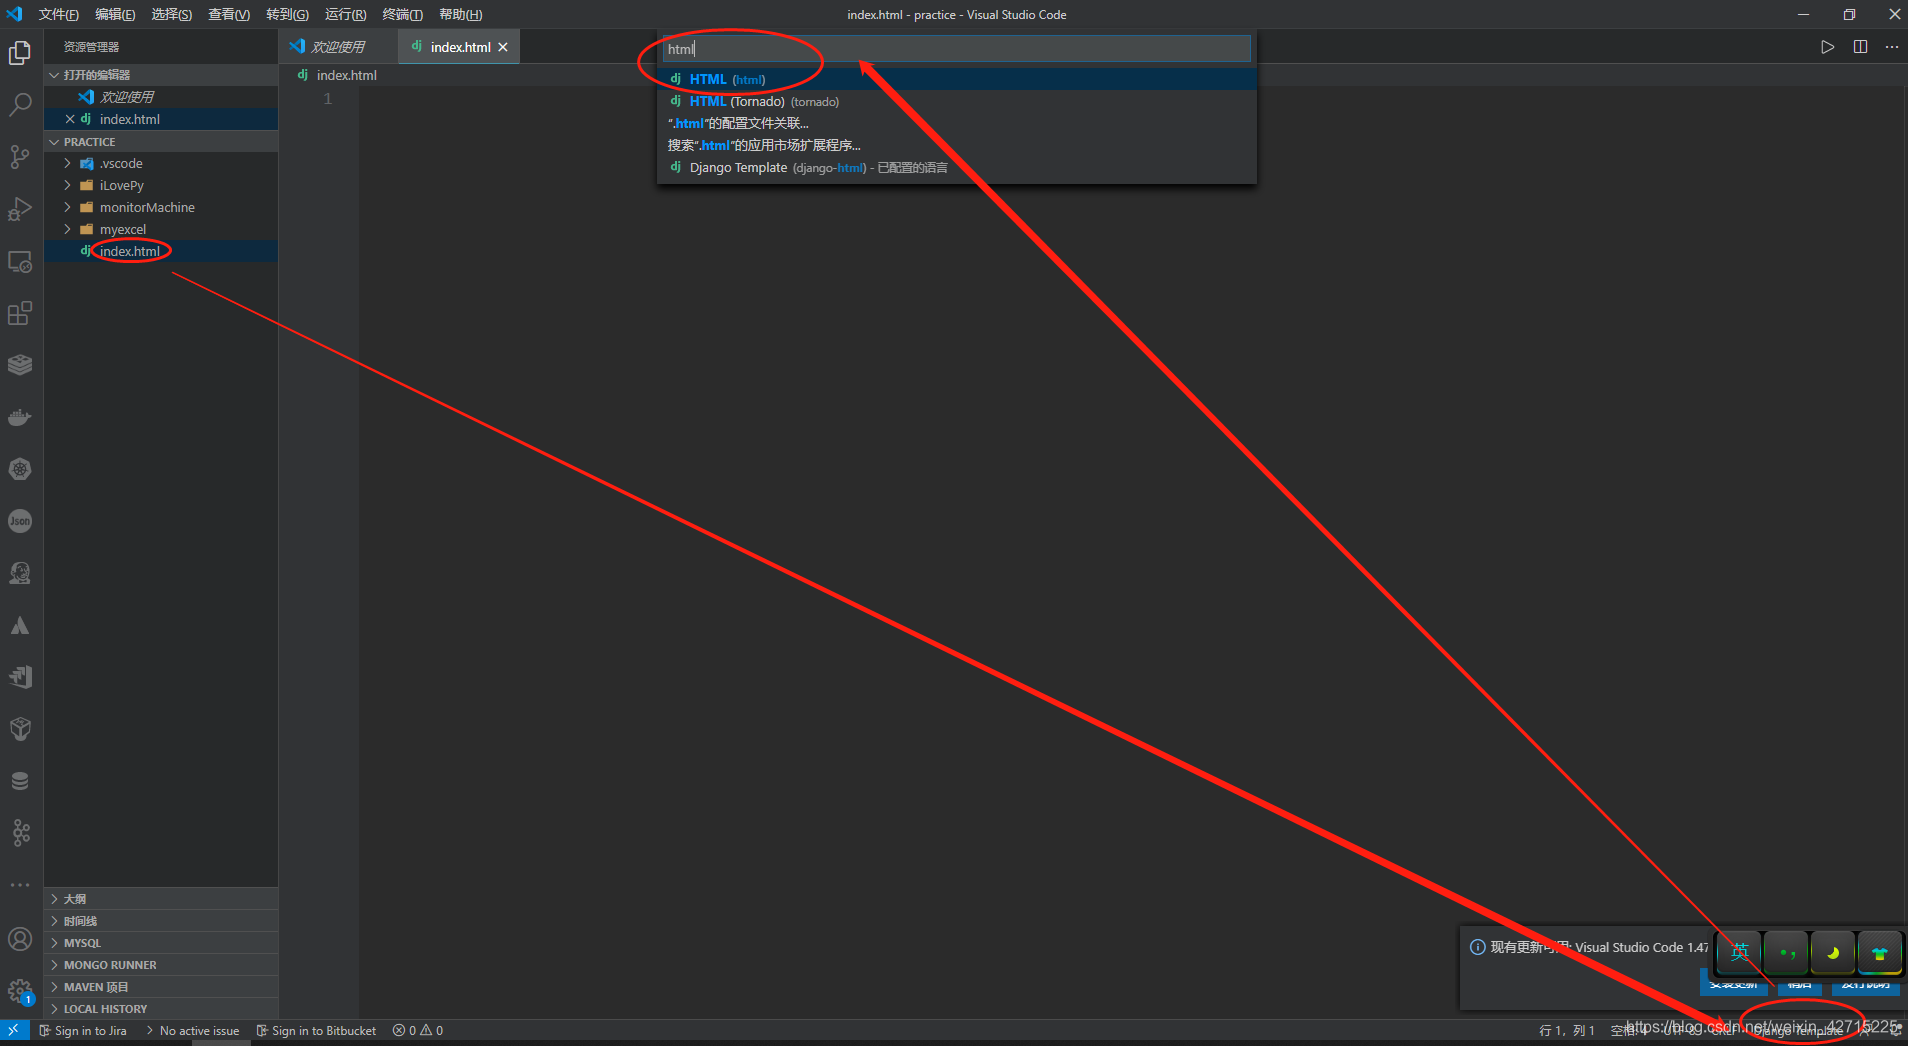
Task: Go to line via 行 1, 列 1
Action: pos(1566,1030)
